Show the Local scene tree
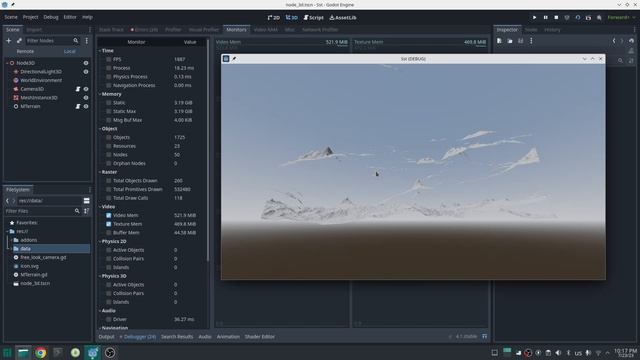 pyautogui.click(x=69, y=51)
